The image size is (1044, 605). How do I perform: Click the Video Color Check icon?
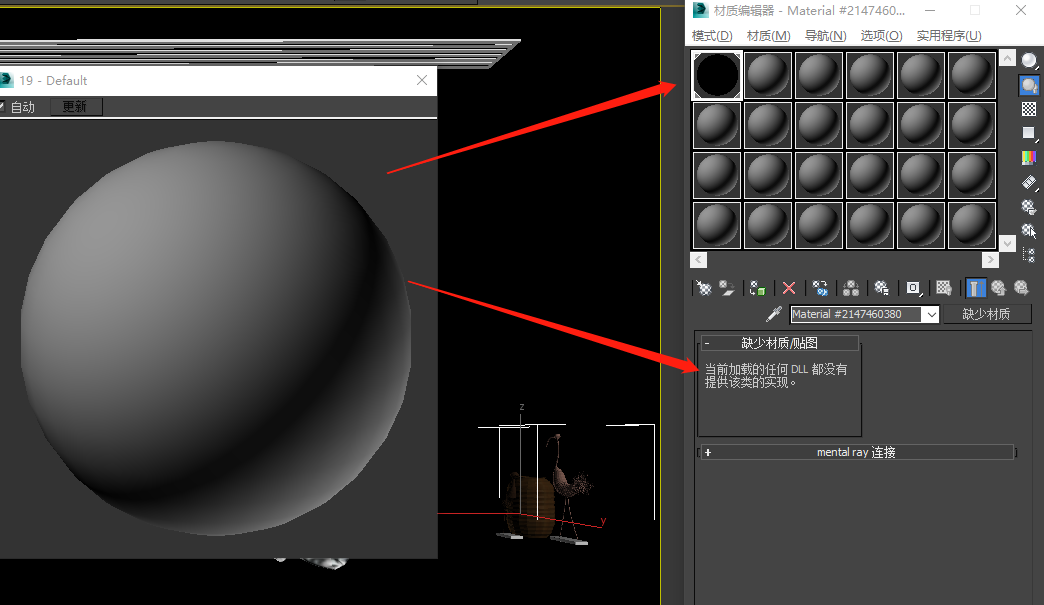point(1029,158)
